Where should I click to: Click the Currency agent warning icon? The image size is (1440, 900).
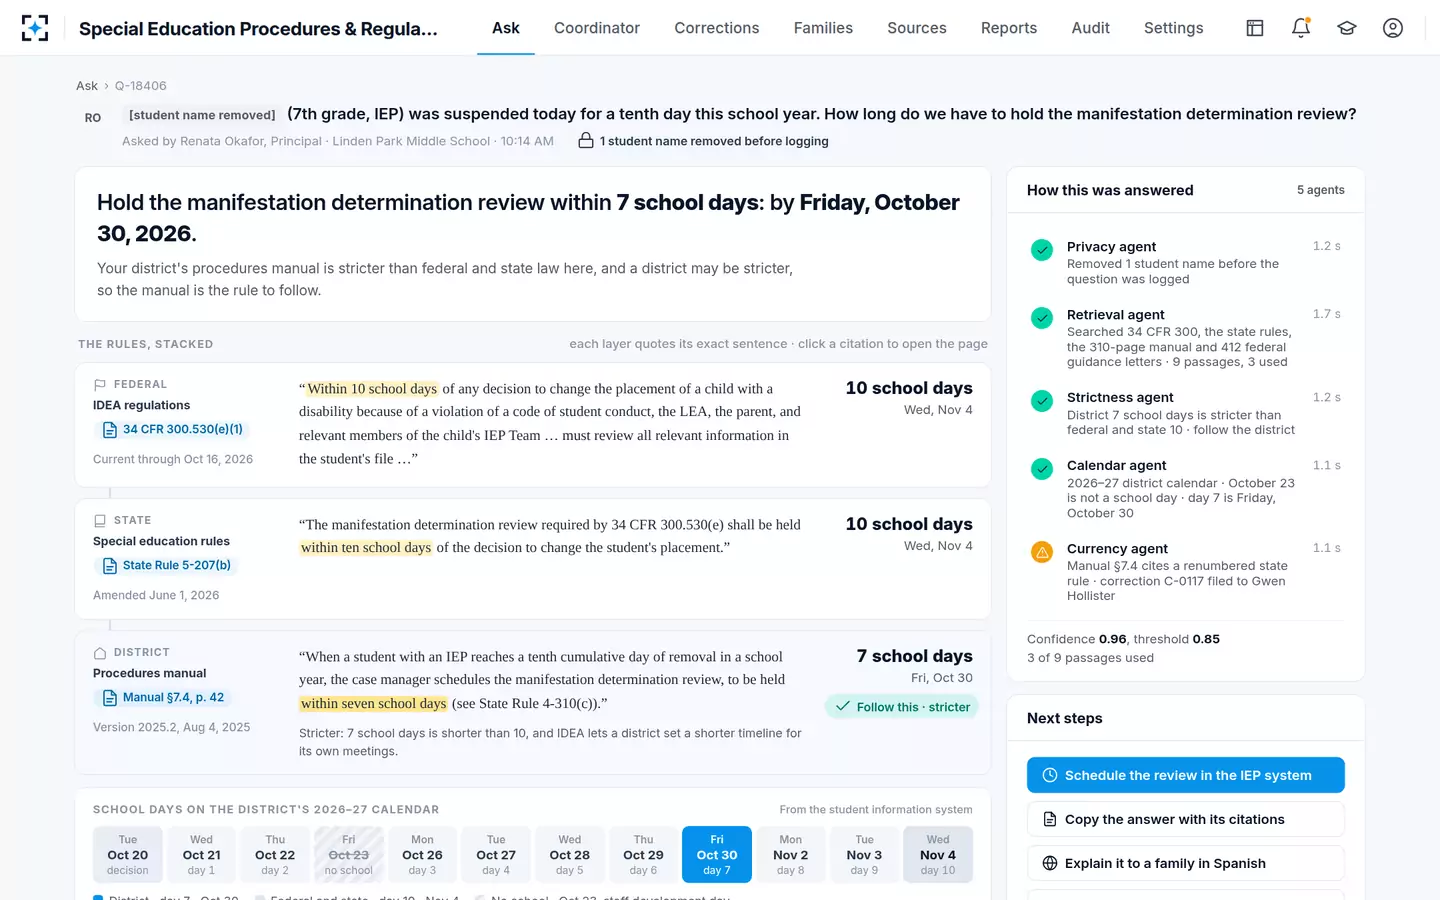(1041, 551)
